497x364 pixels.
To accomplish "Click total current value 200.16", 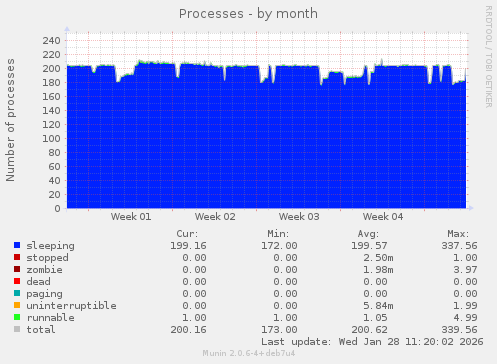I will coord(188,330).
